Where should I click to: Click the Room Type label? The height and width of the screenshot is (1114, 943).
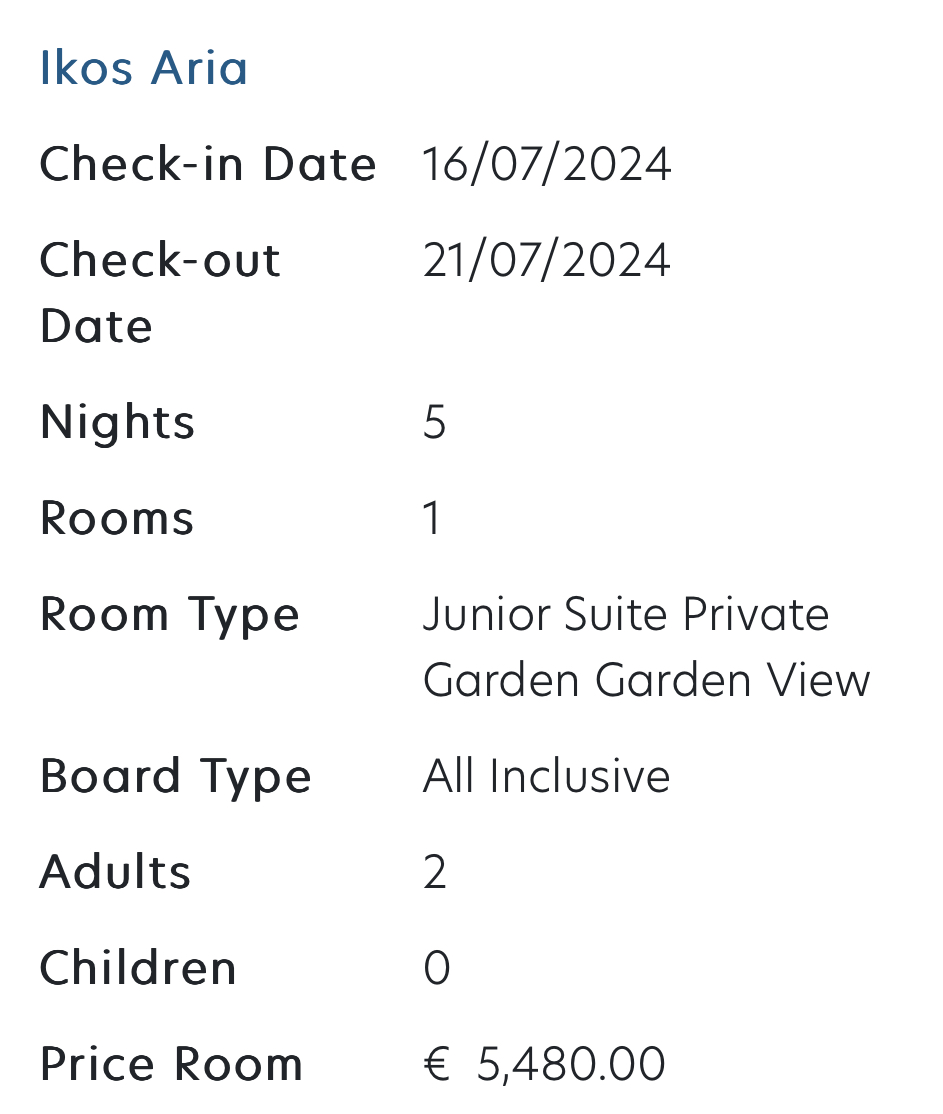(x=169, y=614)
